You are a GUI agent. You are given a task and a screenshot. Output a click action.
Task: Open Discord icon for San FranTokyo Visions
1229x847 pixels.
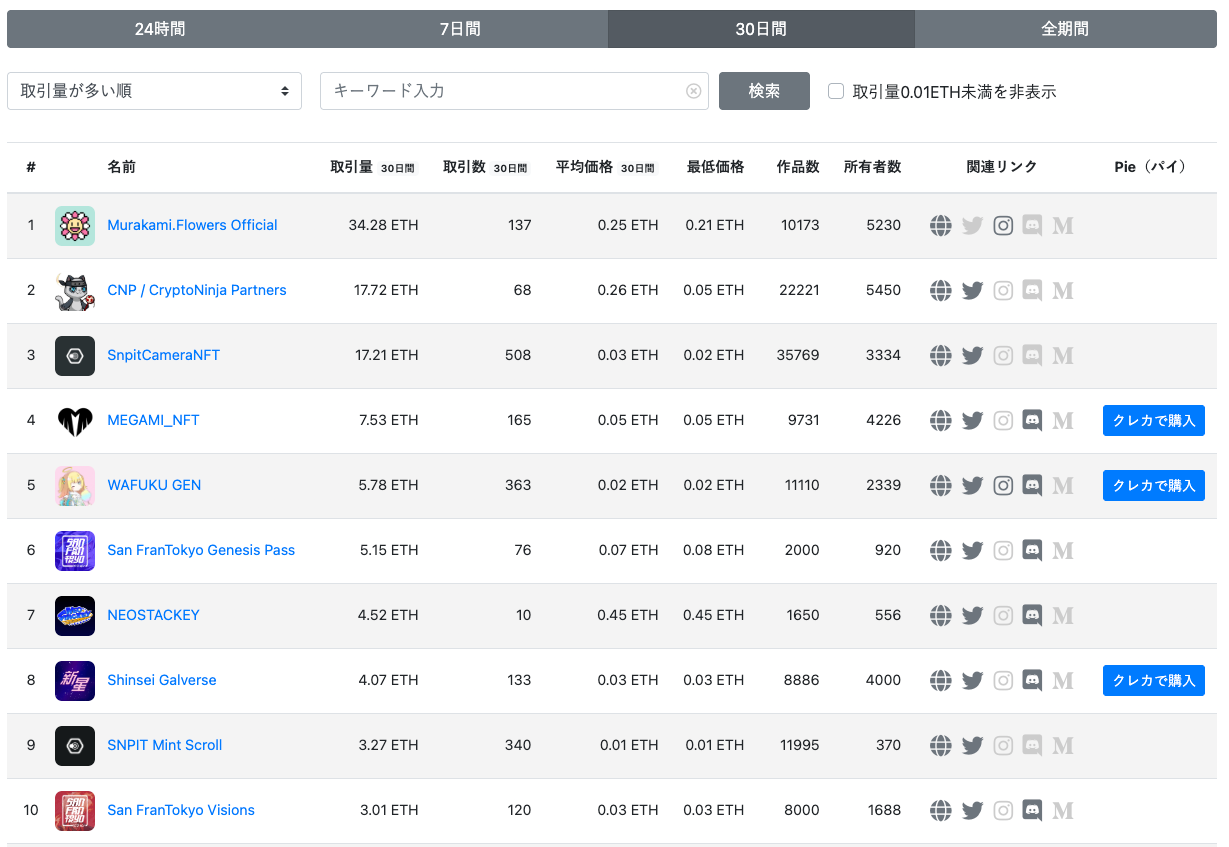point(1033,810)
